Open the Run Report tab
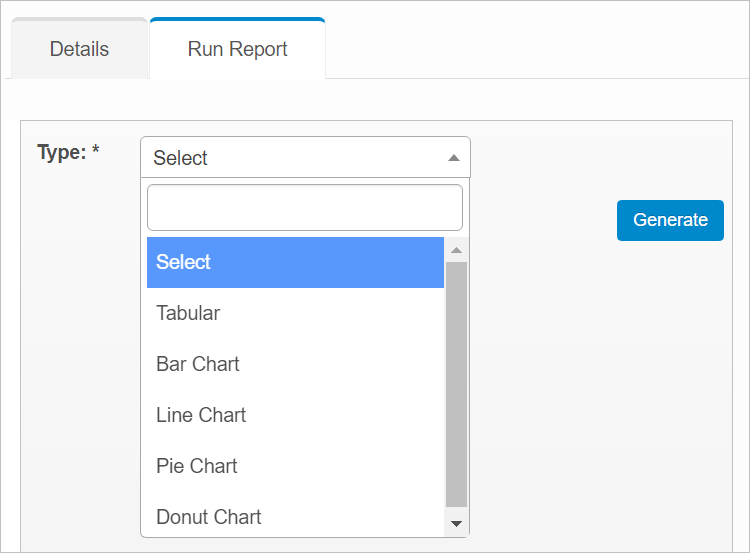Viewport: 750px width, 553px height. tap(237, 49)
